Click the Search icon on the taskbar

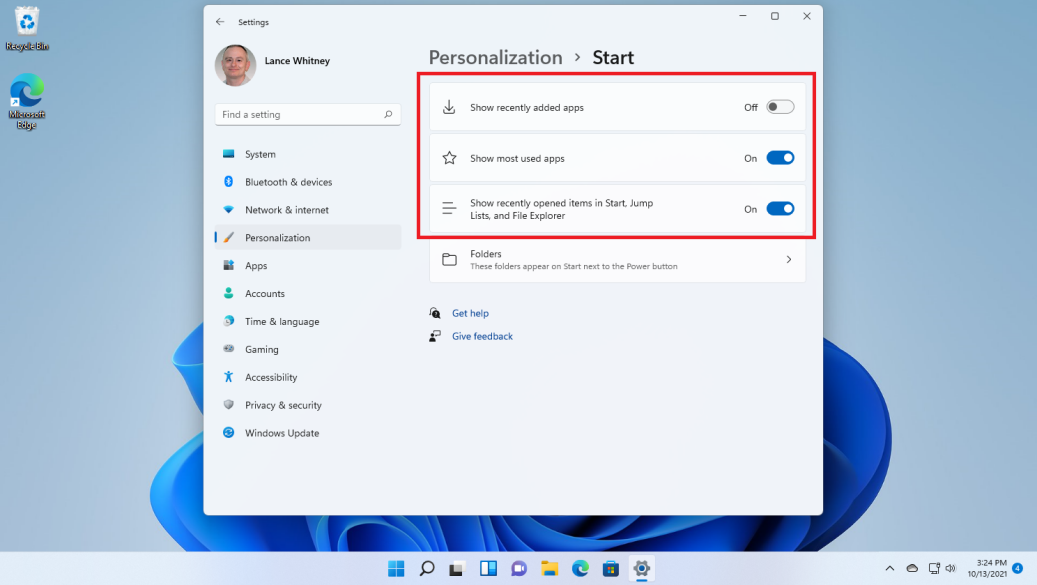point(427,568)
